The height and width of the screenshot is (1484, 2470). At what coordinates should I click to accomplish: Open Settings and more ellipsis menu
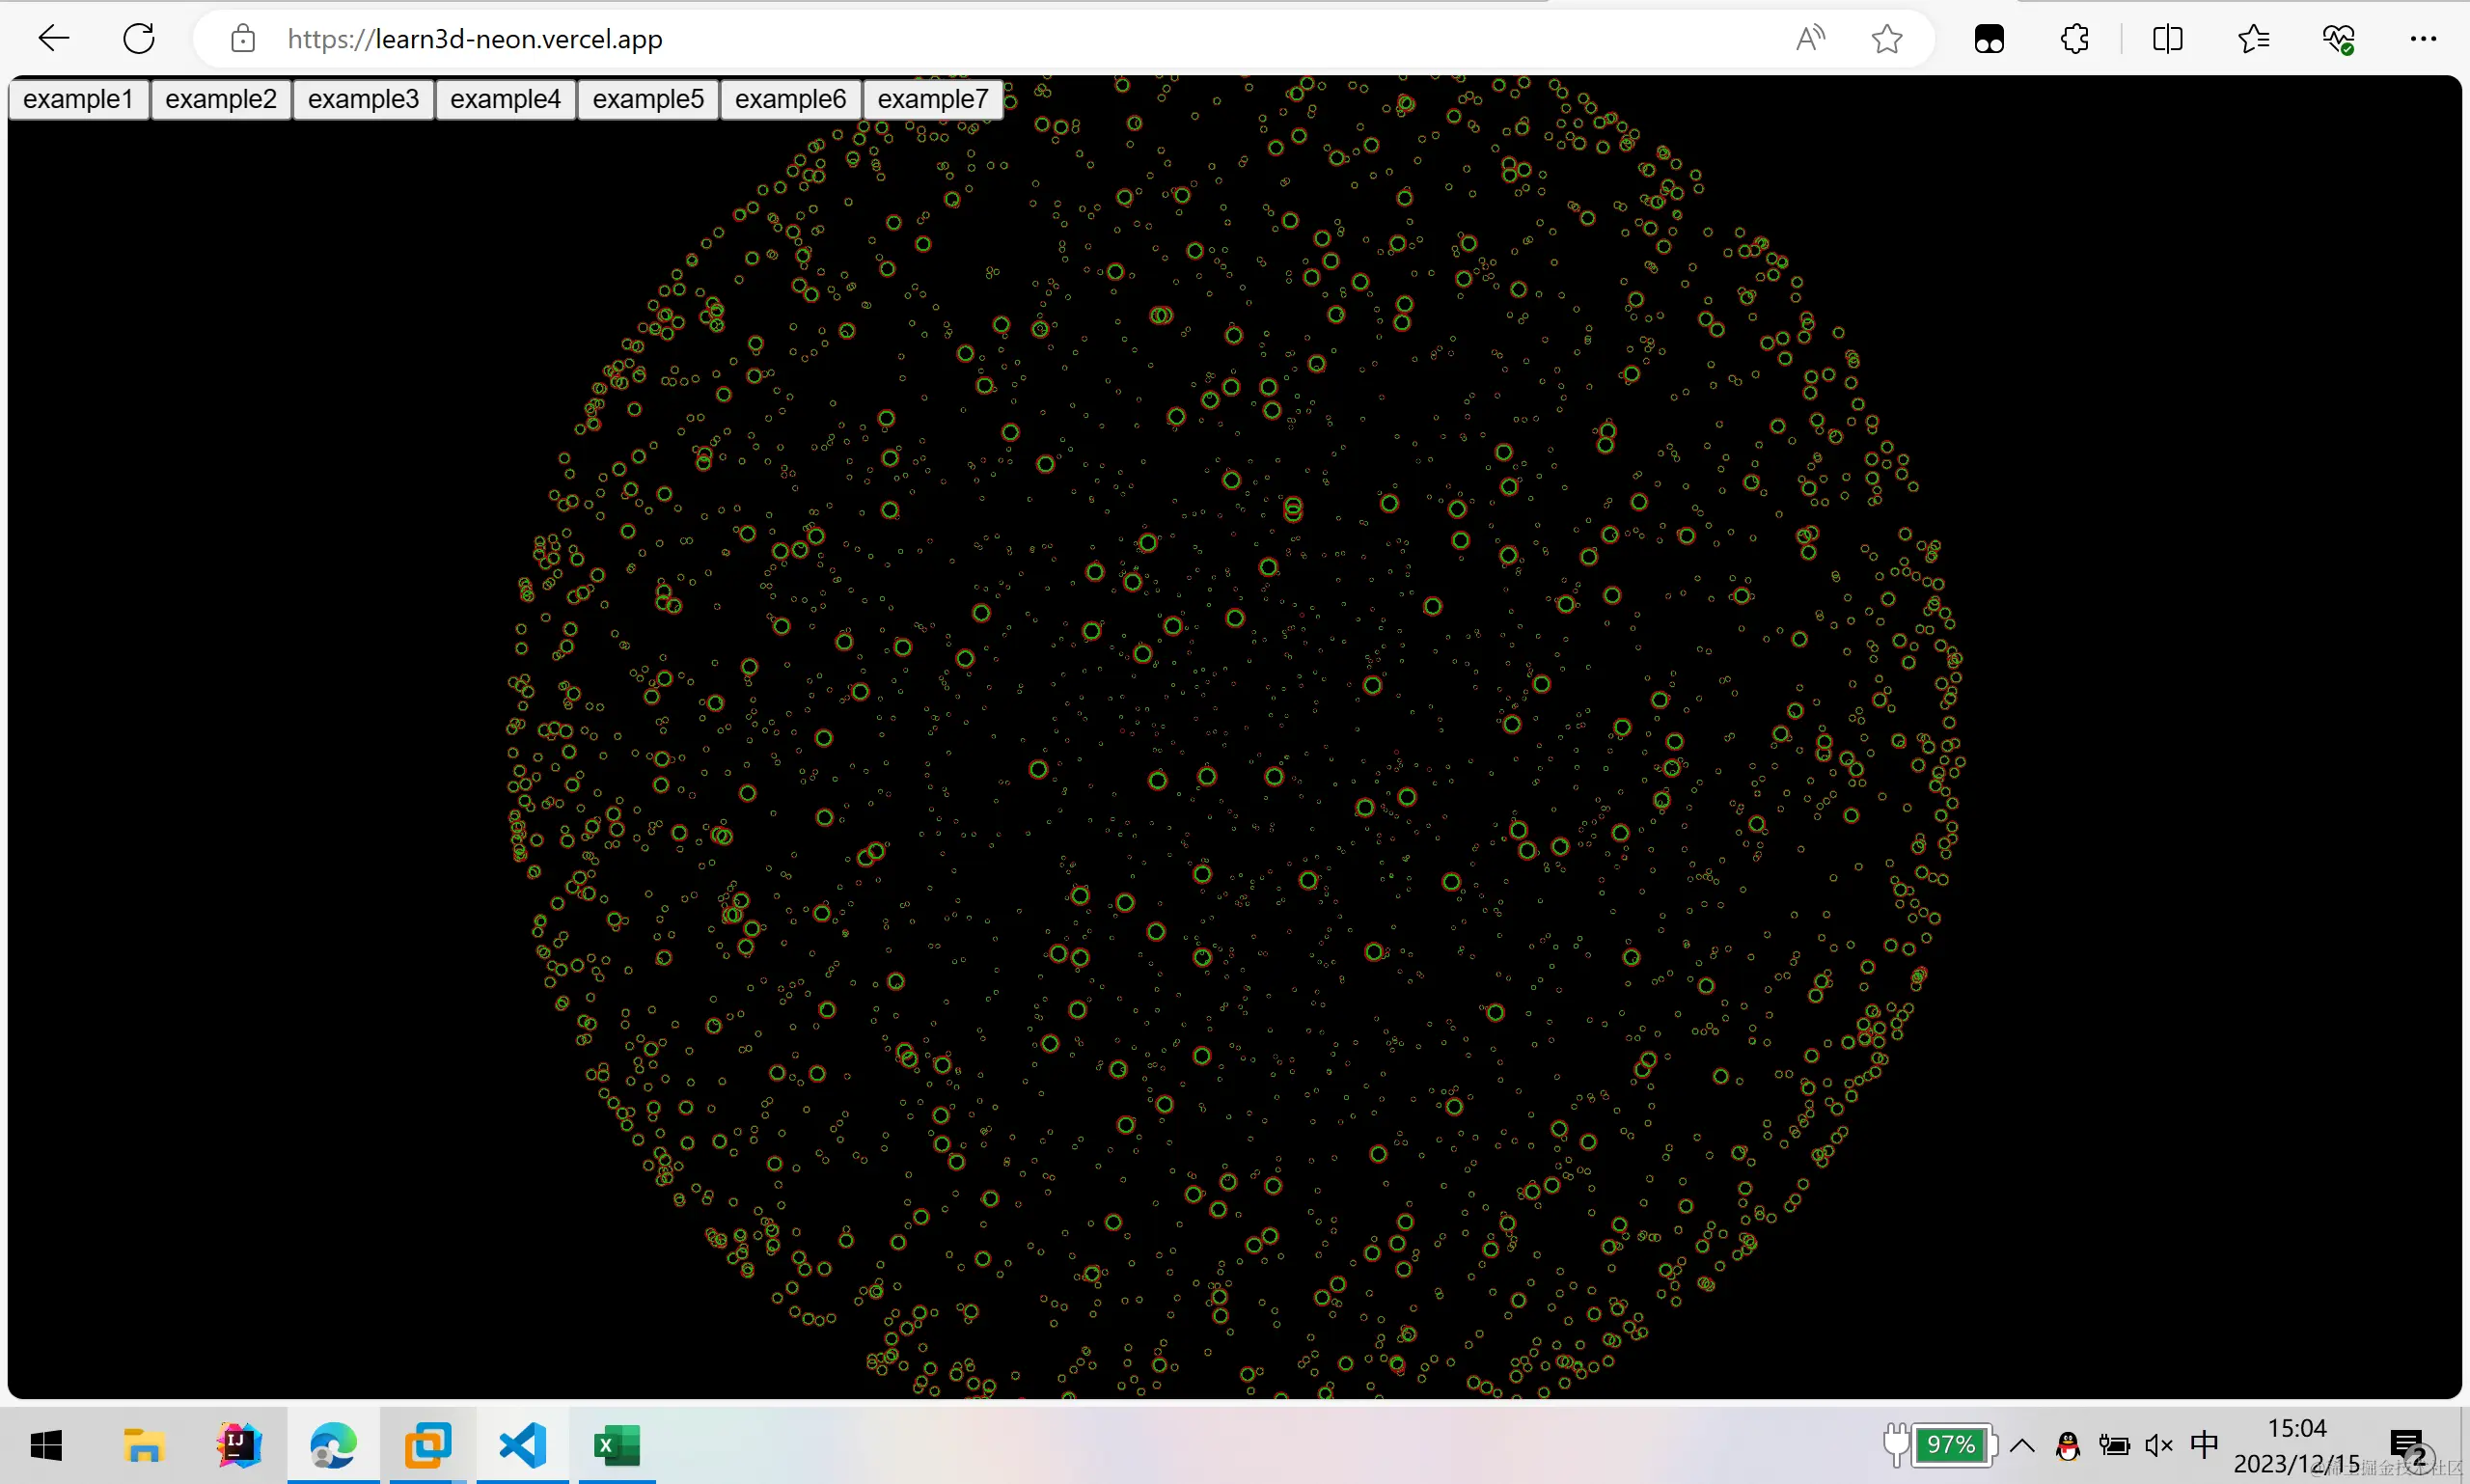pos(2423,39)
